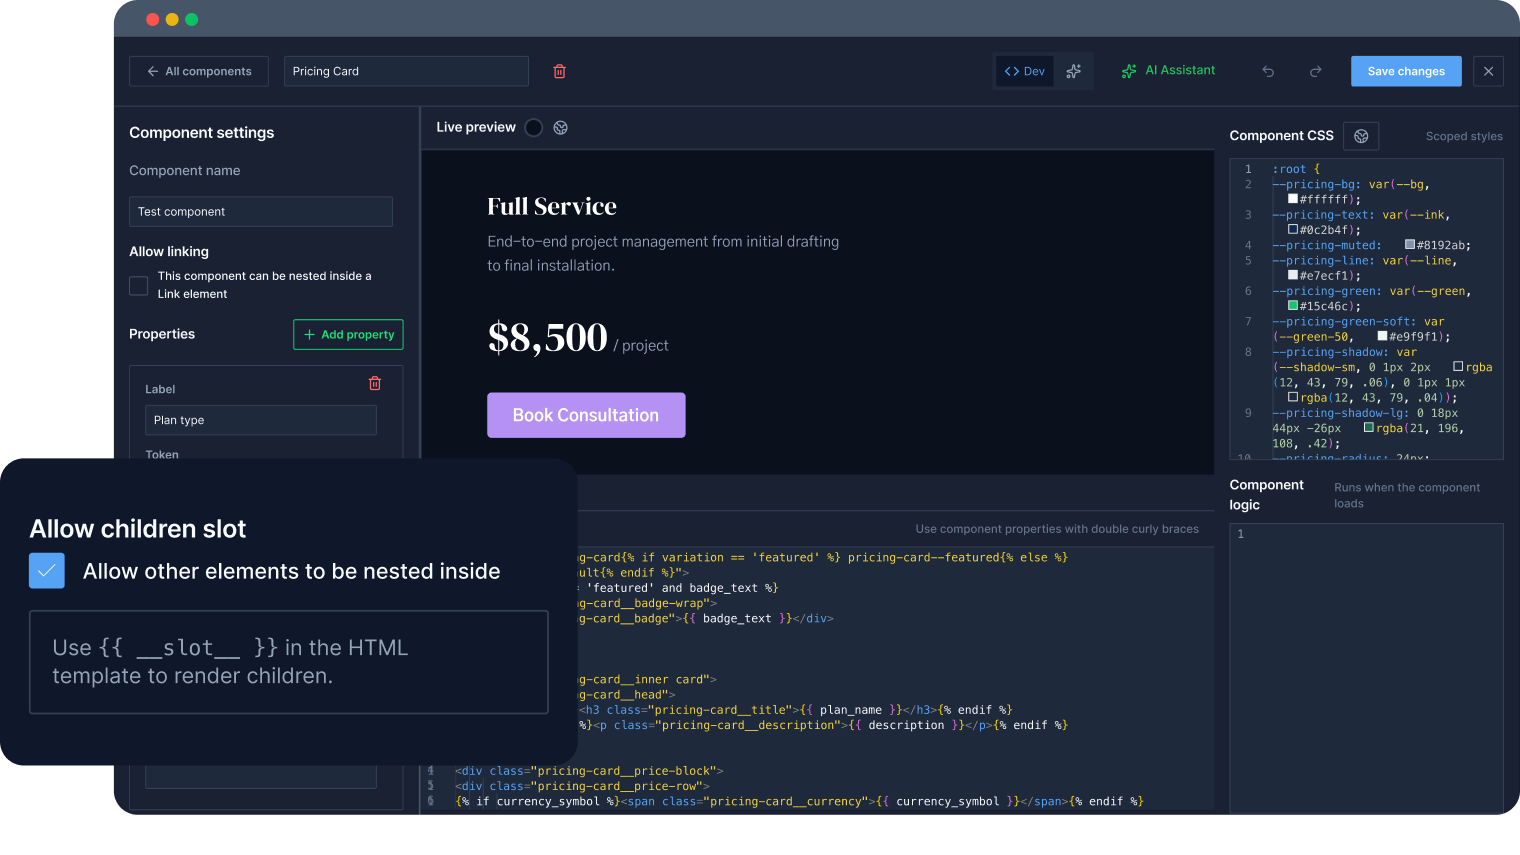Click the 'Allow children slot' heading
The image size is (1520, 855).
click(138, 529)
